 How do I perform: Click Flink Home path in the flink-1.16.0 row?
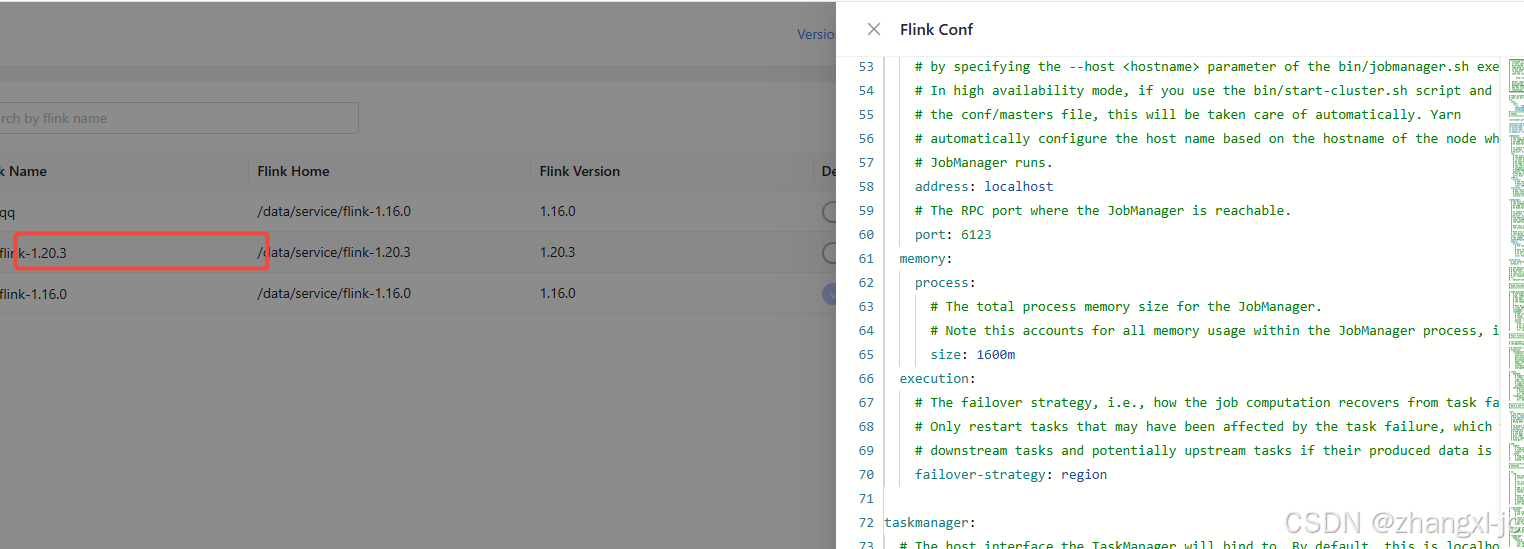[334, 294]
